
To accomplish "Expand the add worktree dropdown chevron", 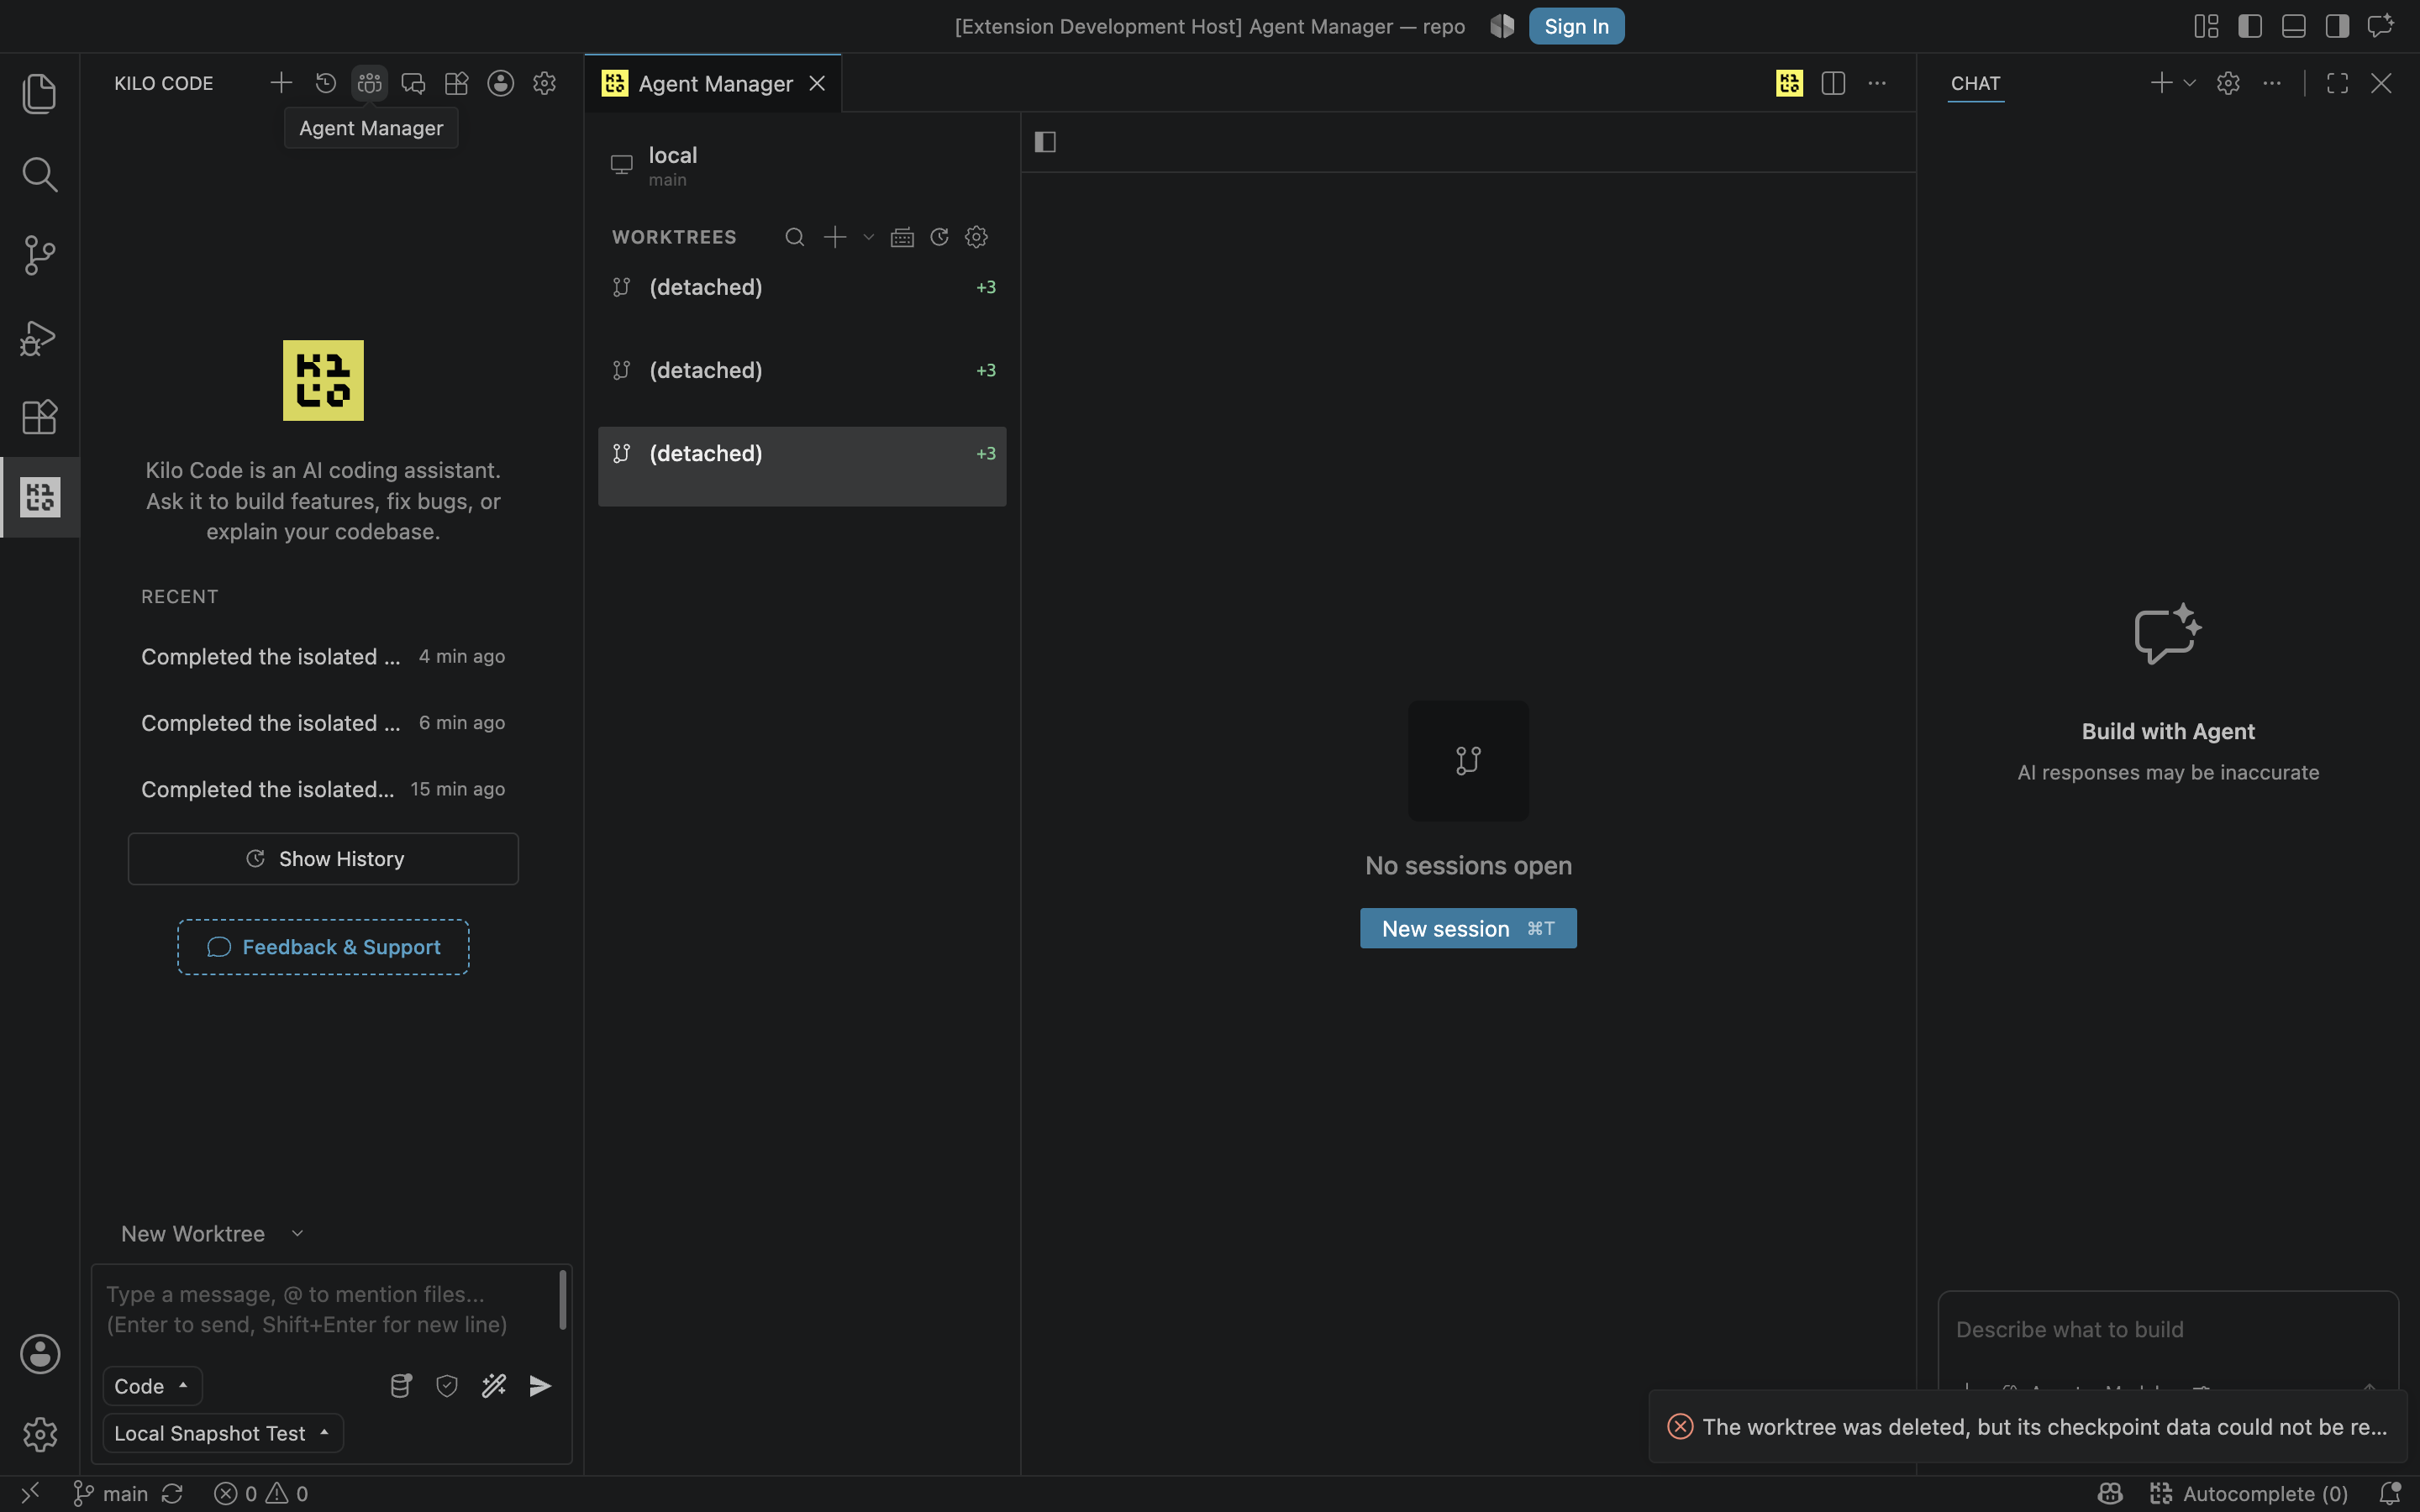I will click(868, 237).
